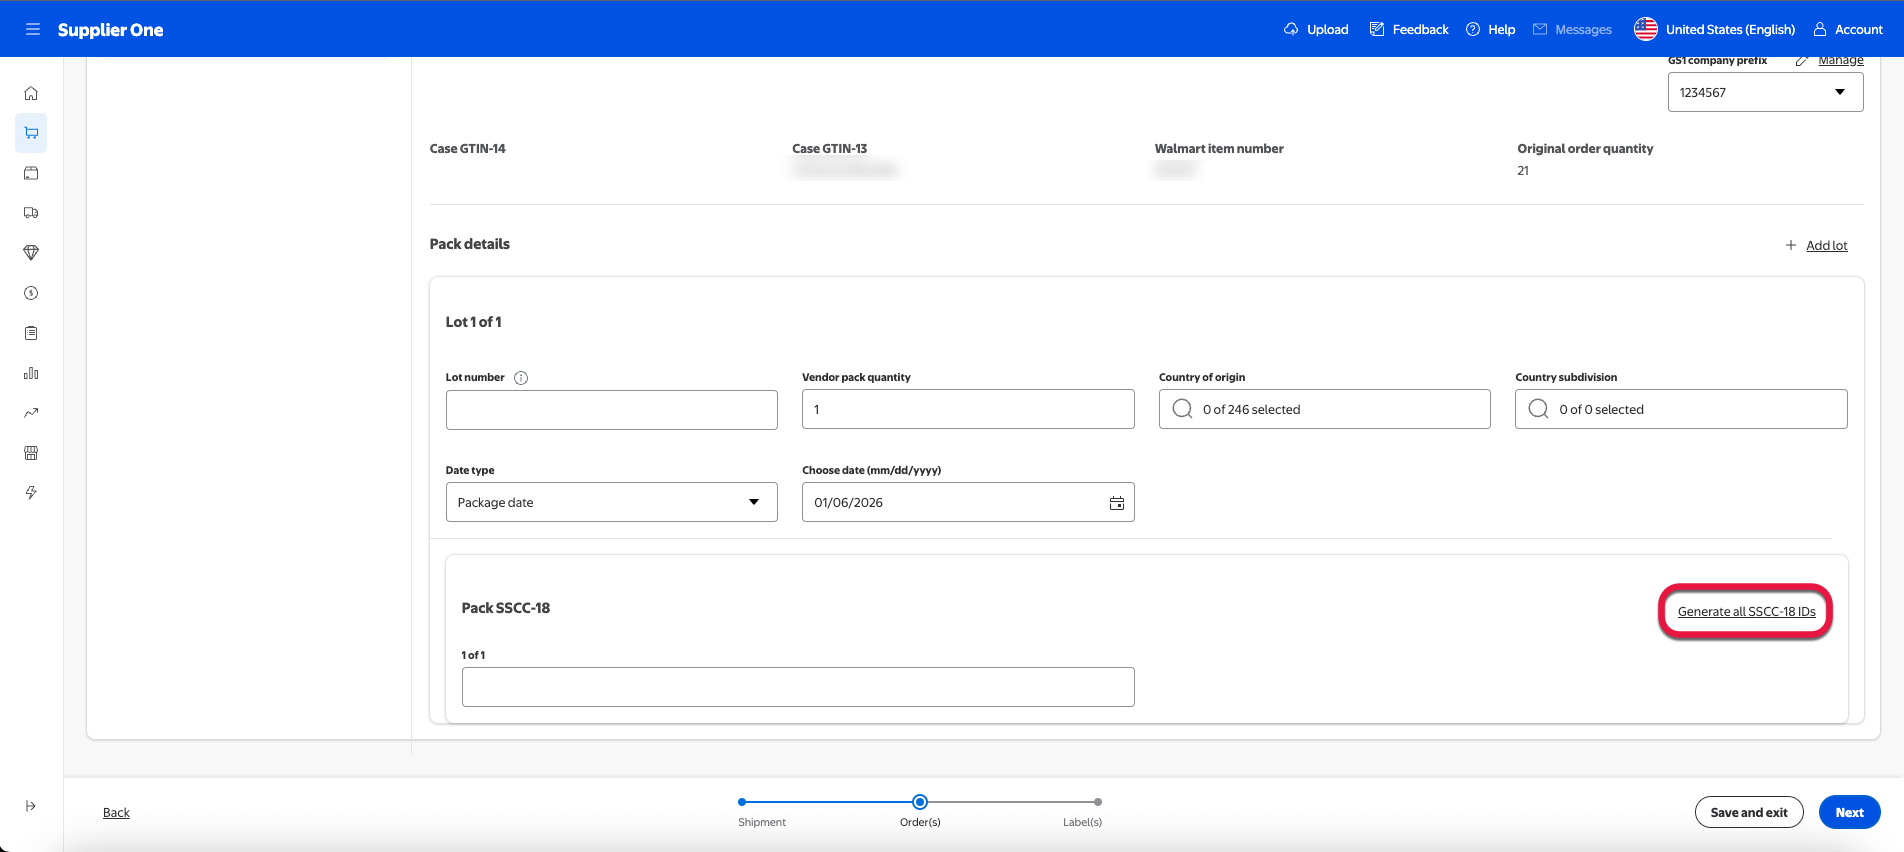
Task: Open the bar chart reports icon
Action: pyautogui.click(x=31, y=373)
